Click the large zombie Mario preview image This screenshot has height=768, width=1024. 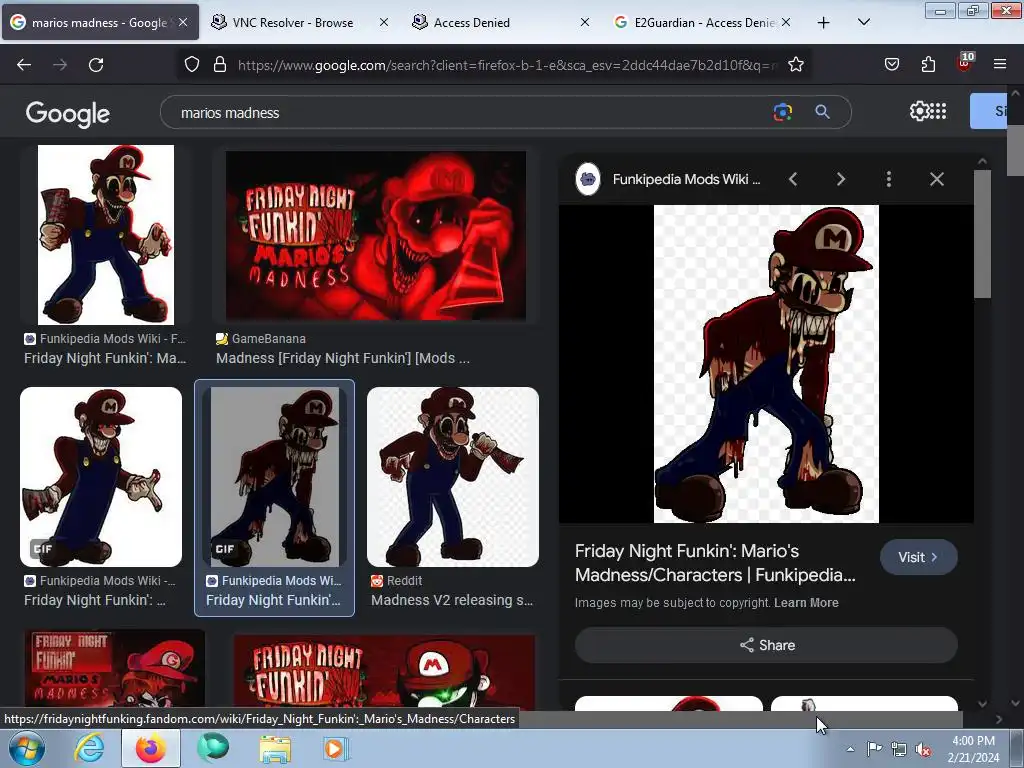click(766, 364)
